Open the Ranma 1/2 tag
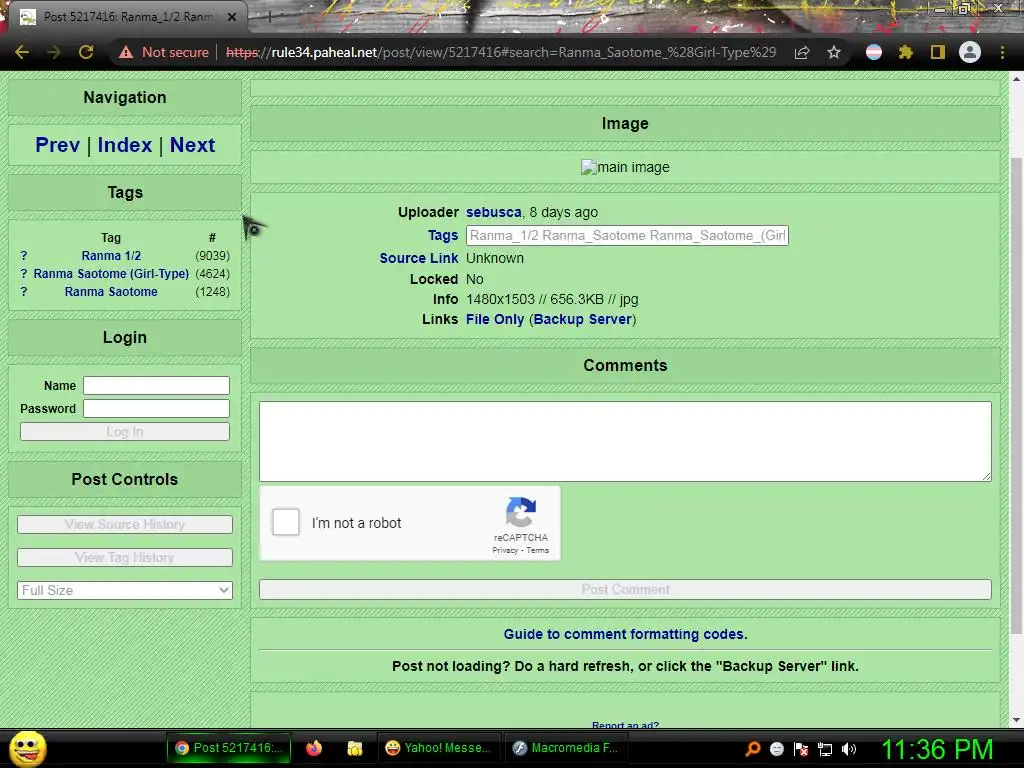 (x=111, y=256)
